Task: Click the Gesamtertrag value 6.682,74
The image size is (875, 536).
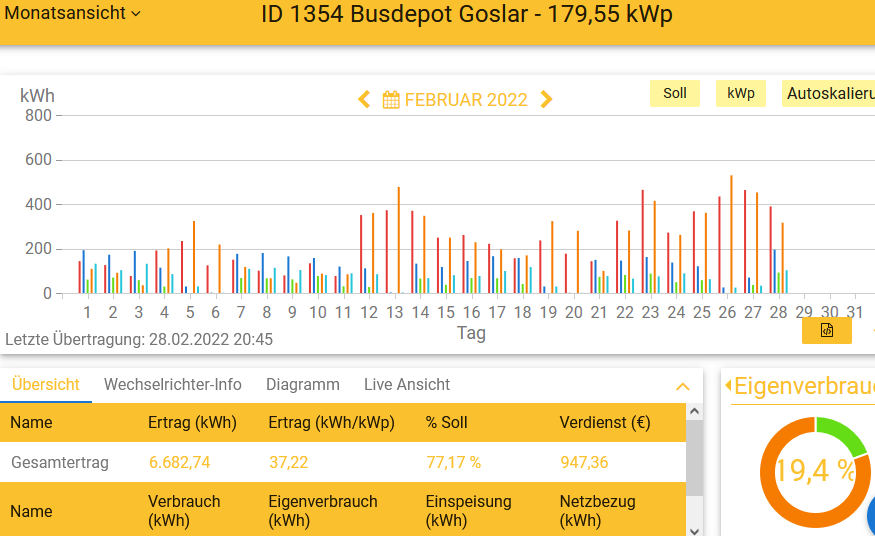Action: (180, 462)
